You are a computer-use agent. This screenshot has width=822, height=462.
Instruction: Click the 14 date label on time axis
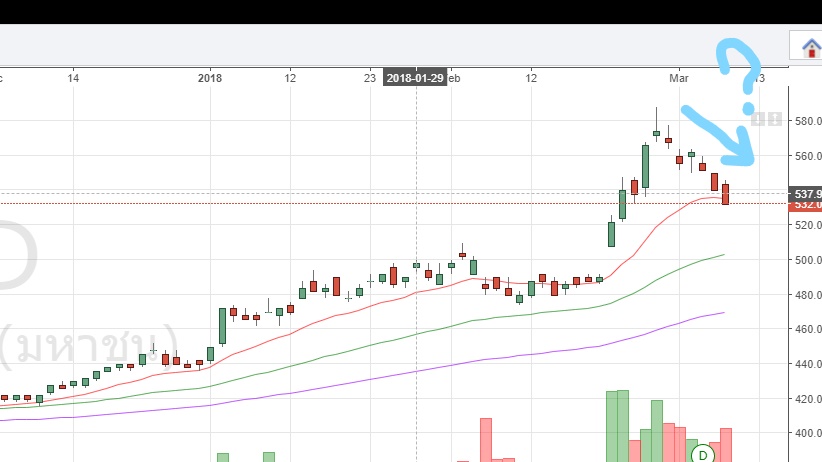pos(73,78)
